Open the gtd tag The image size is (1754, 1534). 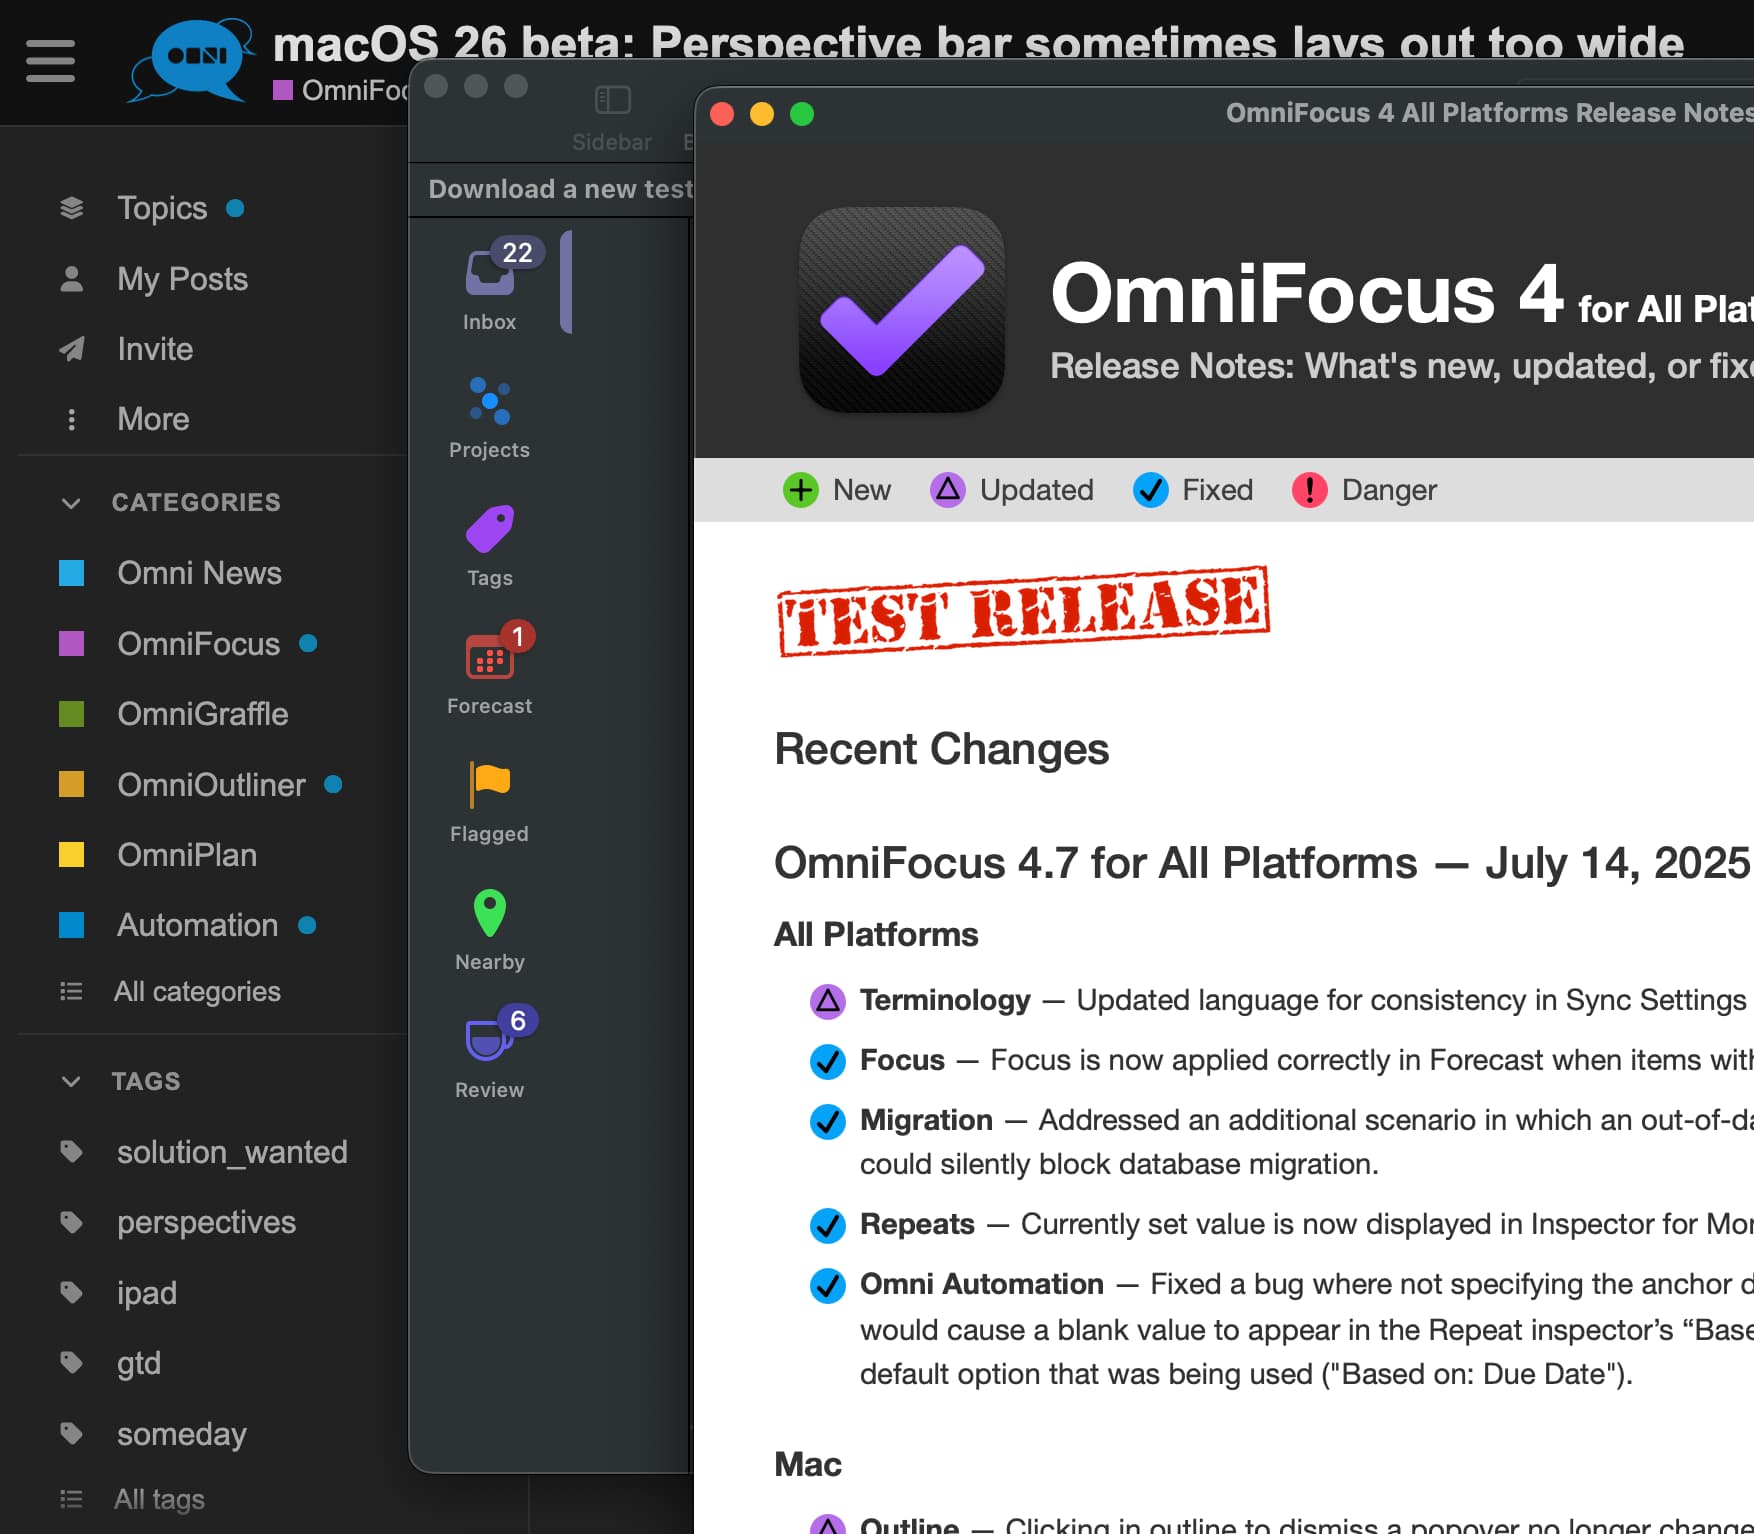click(x=139, y=1363)
